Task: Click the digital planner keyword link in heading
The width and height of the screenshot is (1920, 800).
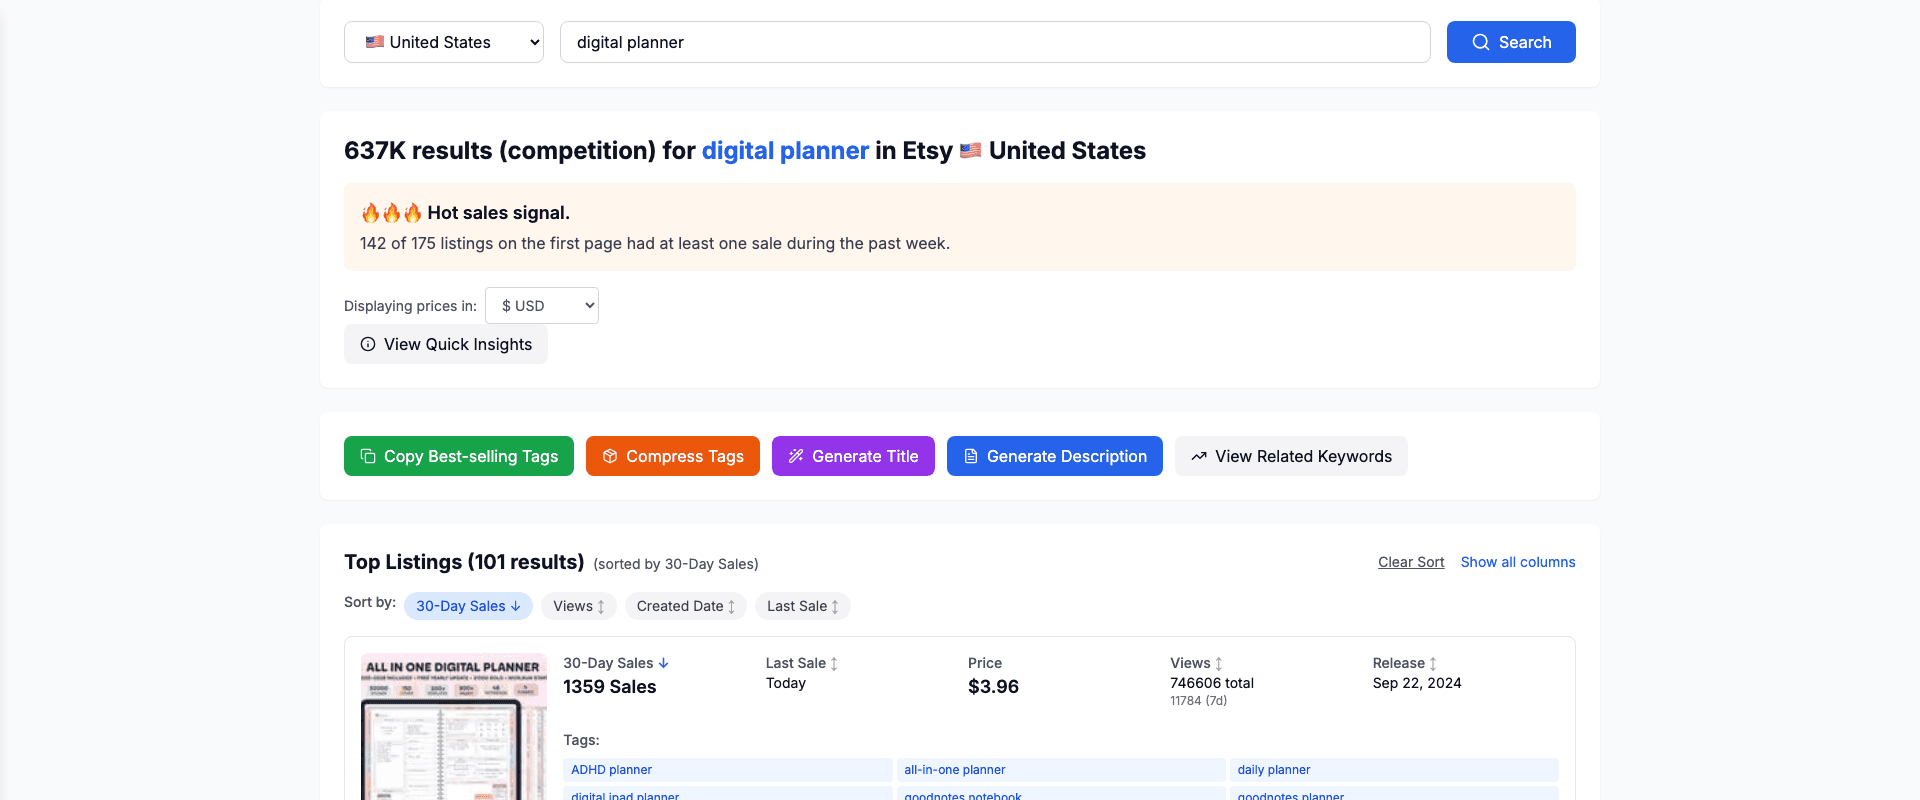Action: (785, 151)
